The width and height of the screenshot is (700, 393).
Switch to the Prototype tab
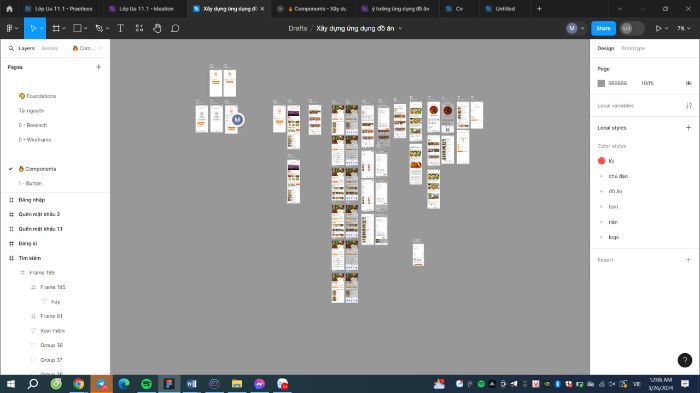pos(633,48)
